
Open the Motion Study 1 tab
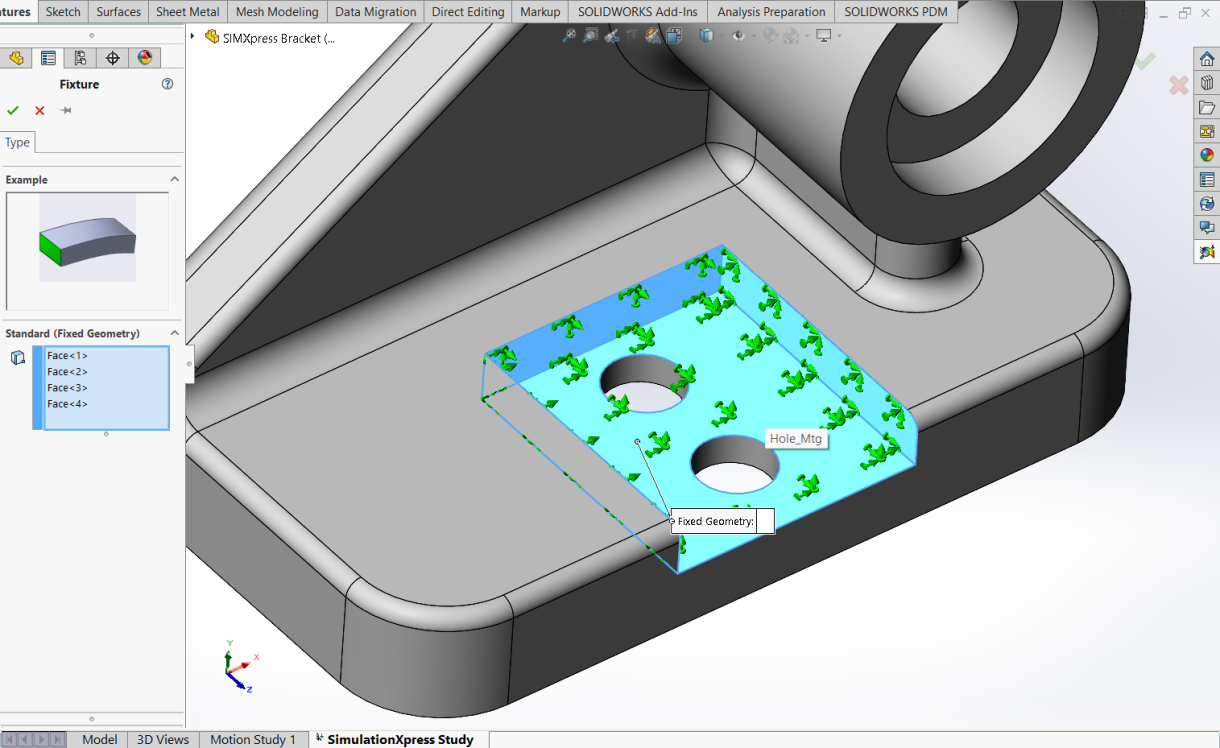252,739
